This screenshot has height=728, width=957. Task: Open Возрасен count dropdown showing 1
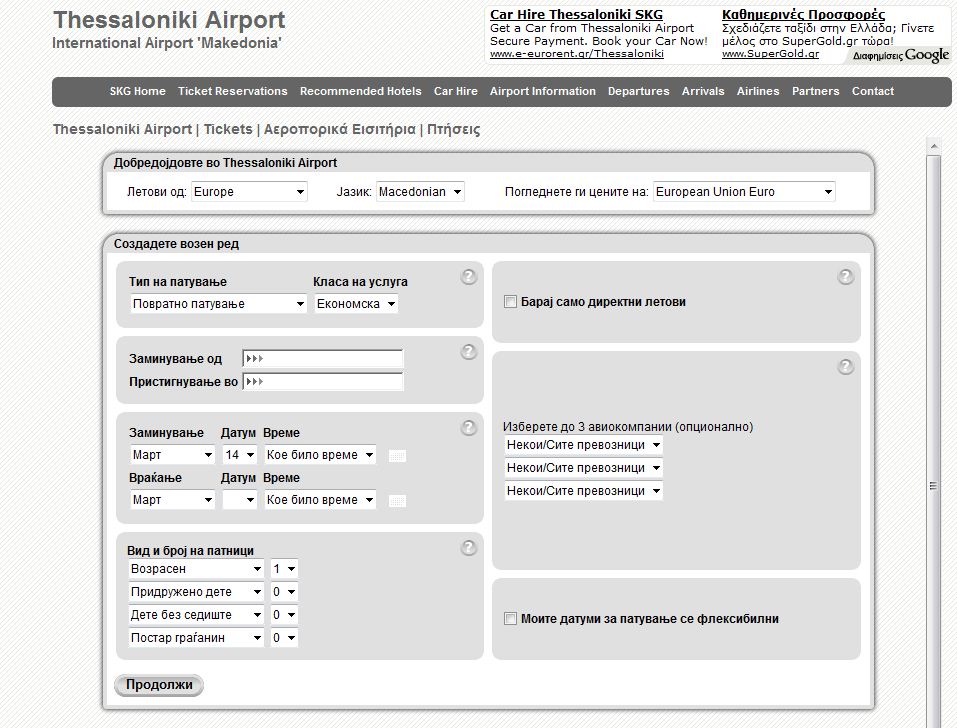(x=284, y=569)
